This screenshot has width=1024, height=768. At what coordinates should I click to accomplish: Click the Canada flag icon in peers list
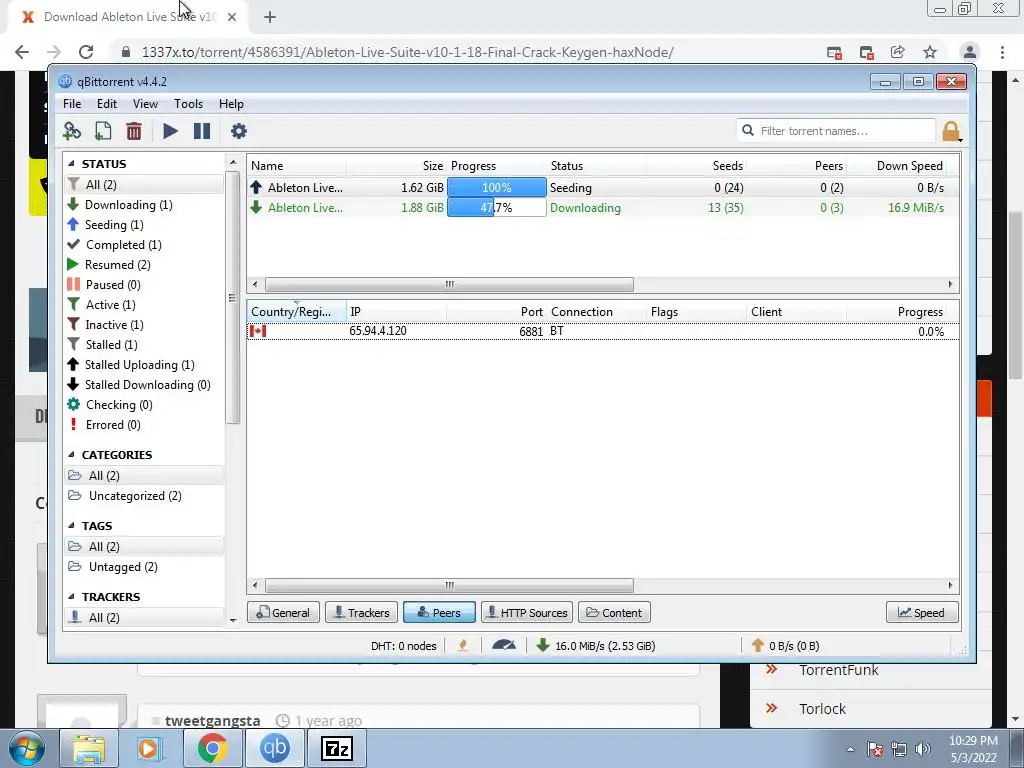(x=258, y=331)
